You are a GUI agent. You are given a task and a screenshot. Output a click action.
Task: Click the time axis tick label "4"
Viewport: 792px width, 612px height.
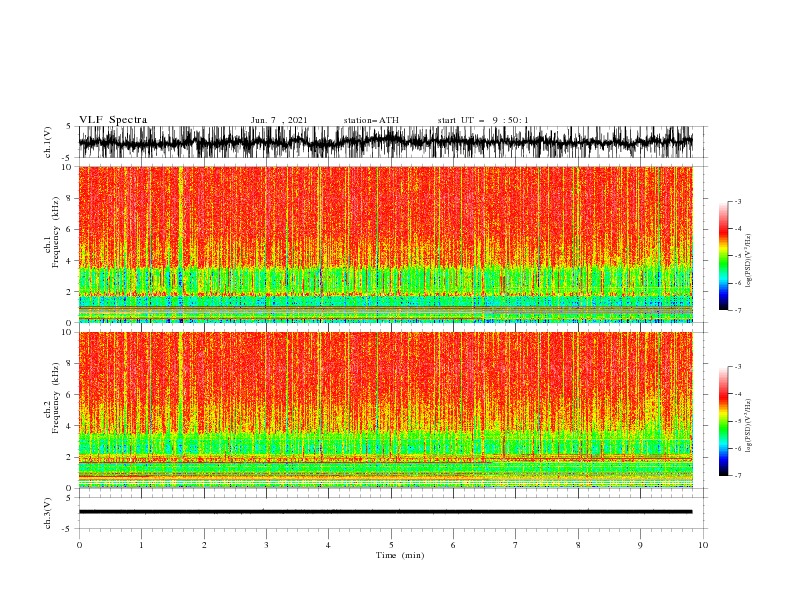(328, 545)
